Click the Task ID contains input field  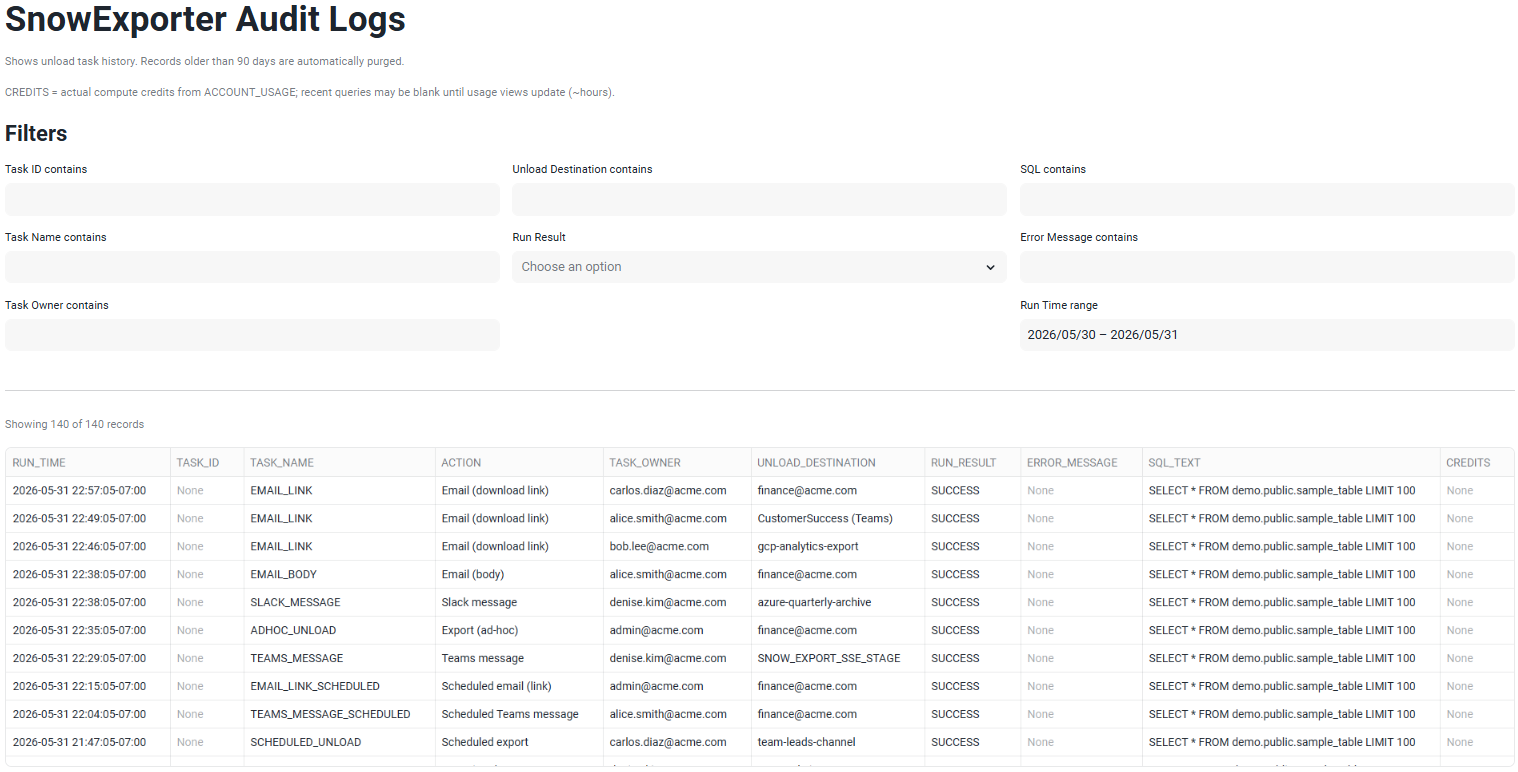click(x=252, y=199)
